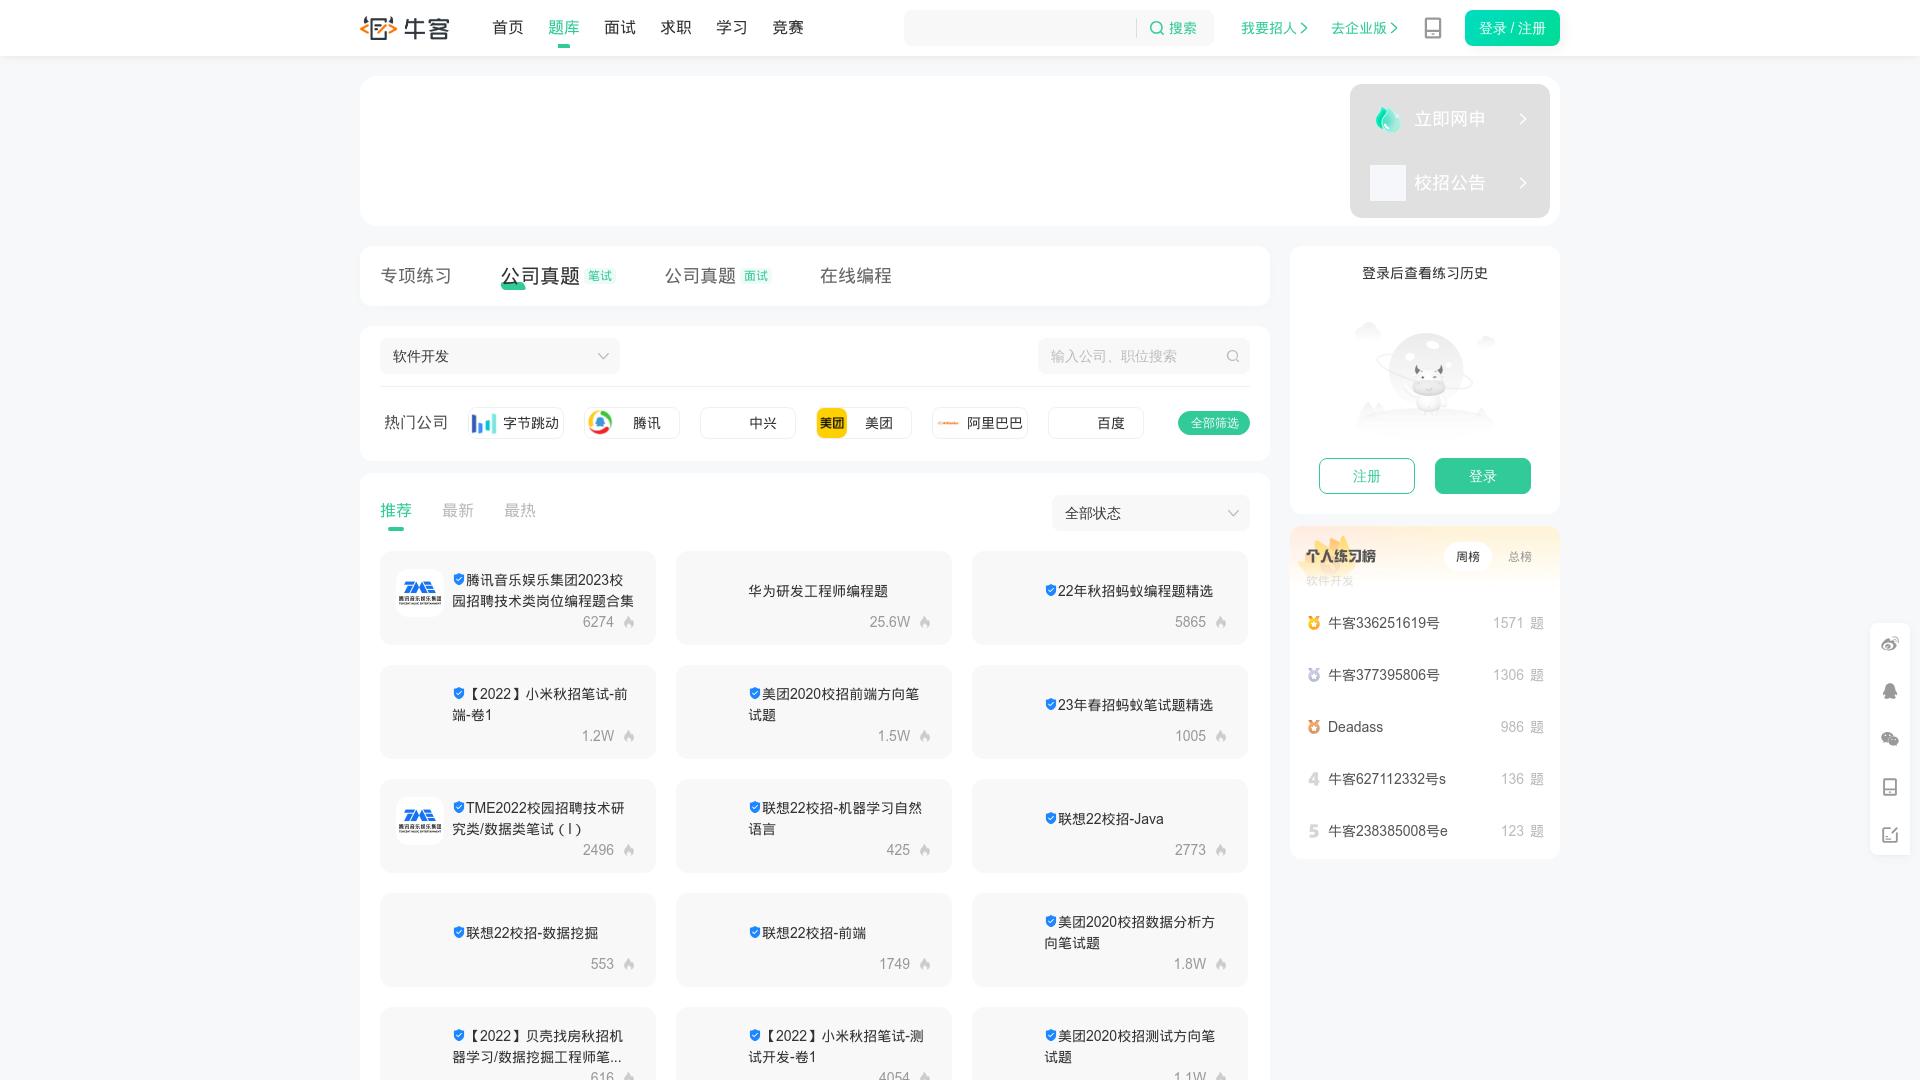Click TME logo on 腾讯音乐娱乐集团2023 card

click(x=420, y=592)
